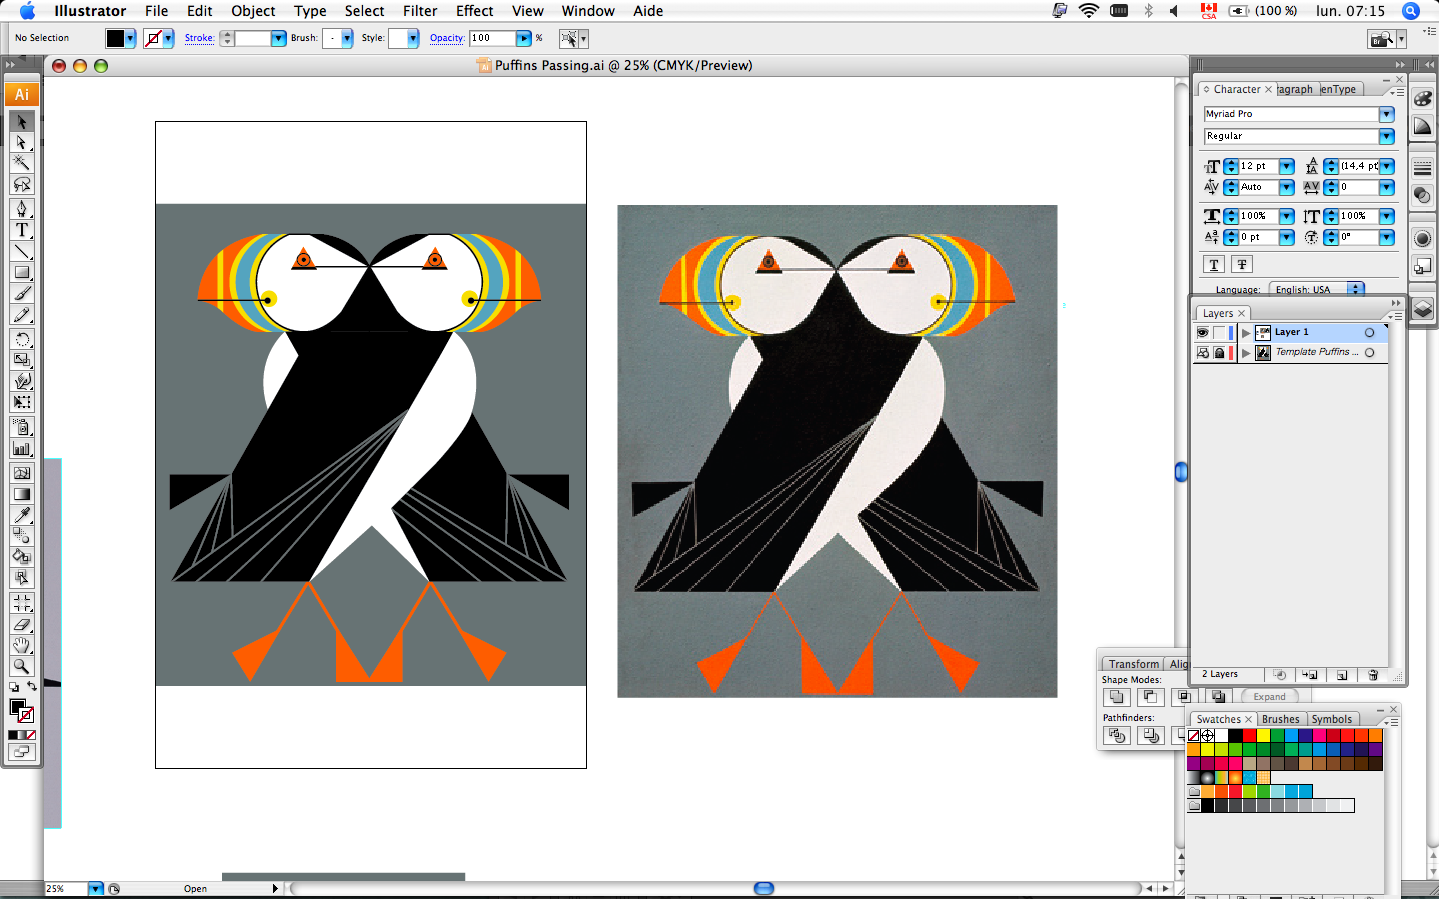The height and width of the screenshot is (899, 1439).
Task: Switch to the Brushes tab
Action: tap(1281, 719)
